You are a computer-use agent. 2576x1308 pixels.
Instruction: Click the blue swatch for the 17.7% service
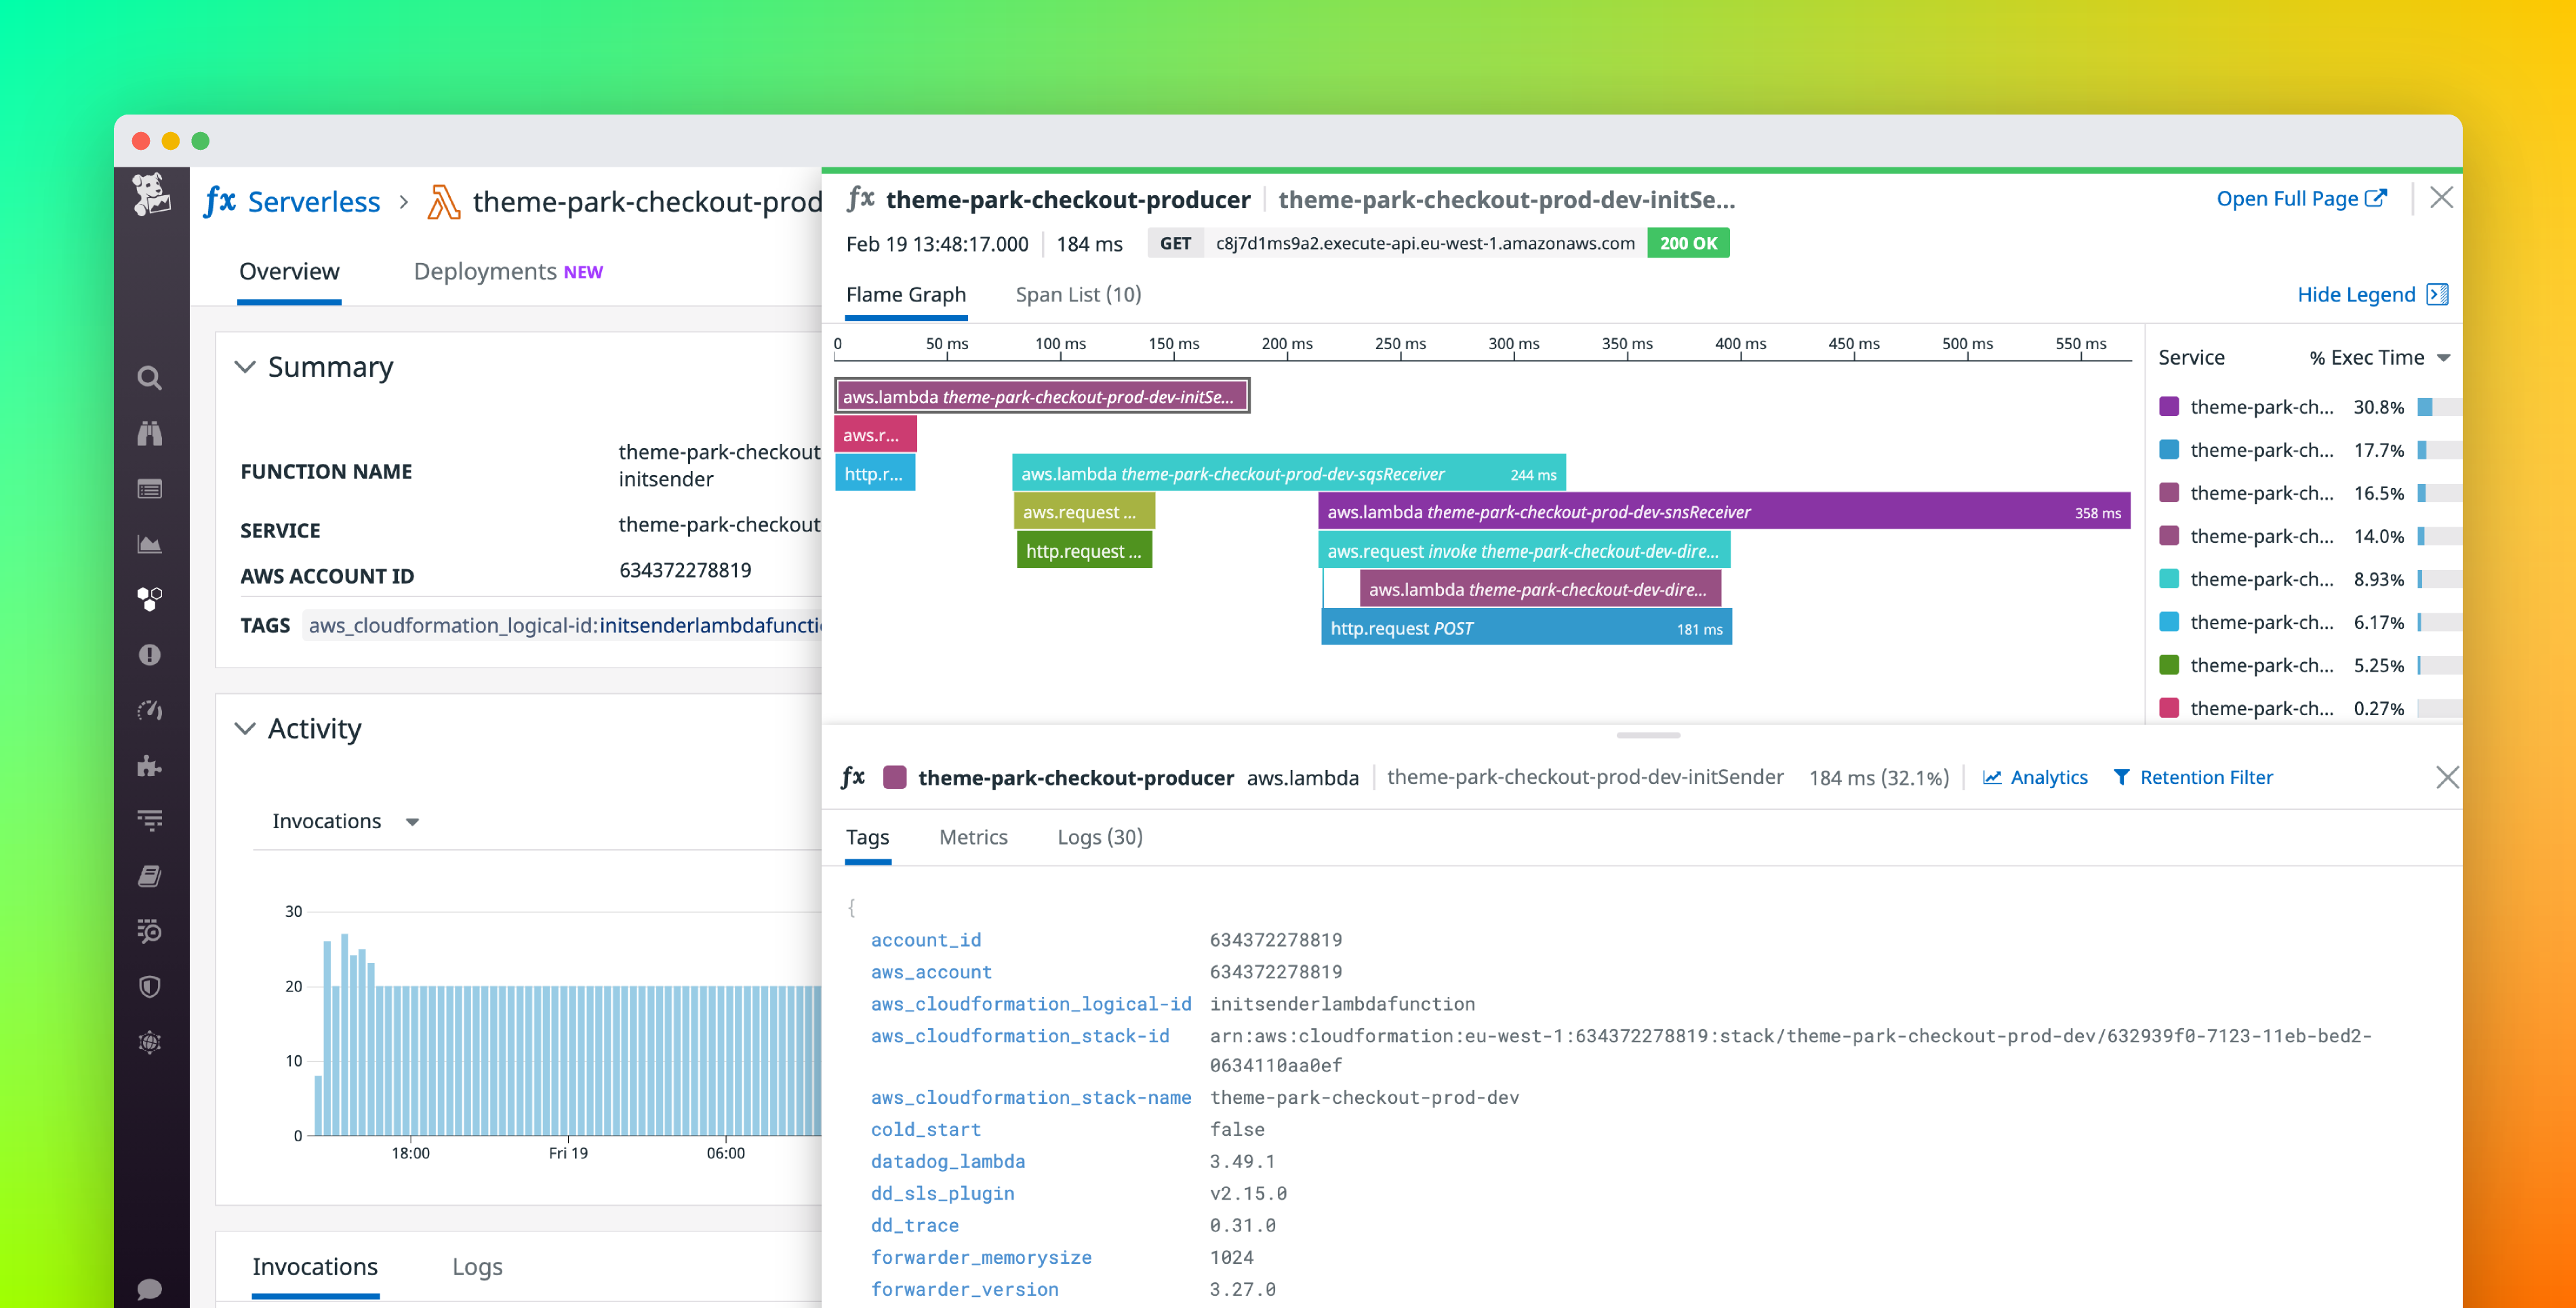pyautogui.click(x=2169, y=449)
